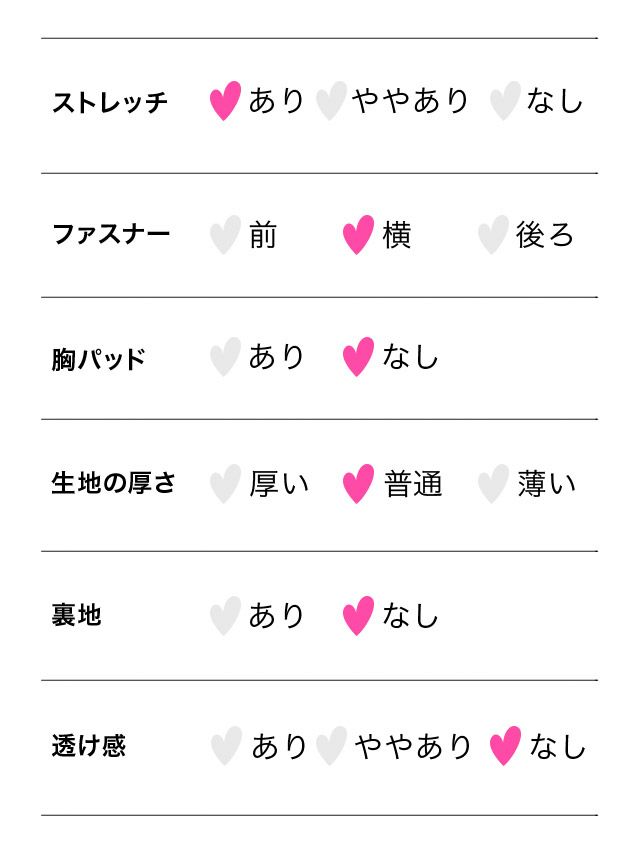Click the ストレッチ row label
Image resolution: width=640 pixels, height=854 pixels.
pyautogui.click(x=110, y=102)
